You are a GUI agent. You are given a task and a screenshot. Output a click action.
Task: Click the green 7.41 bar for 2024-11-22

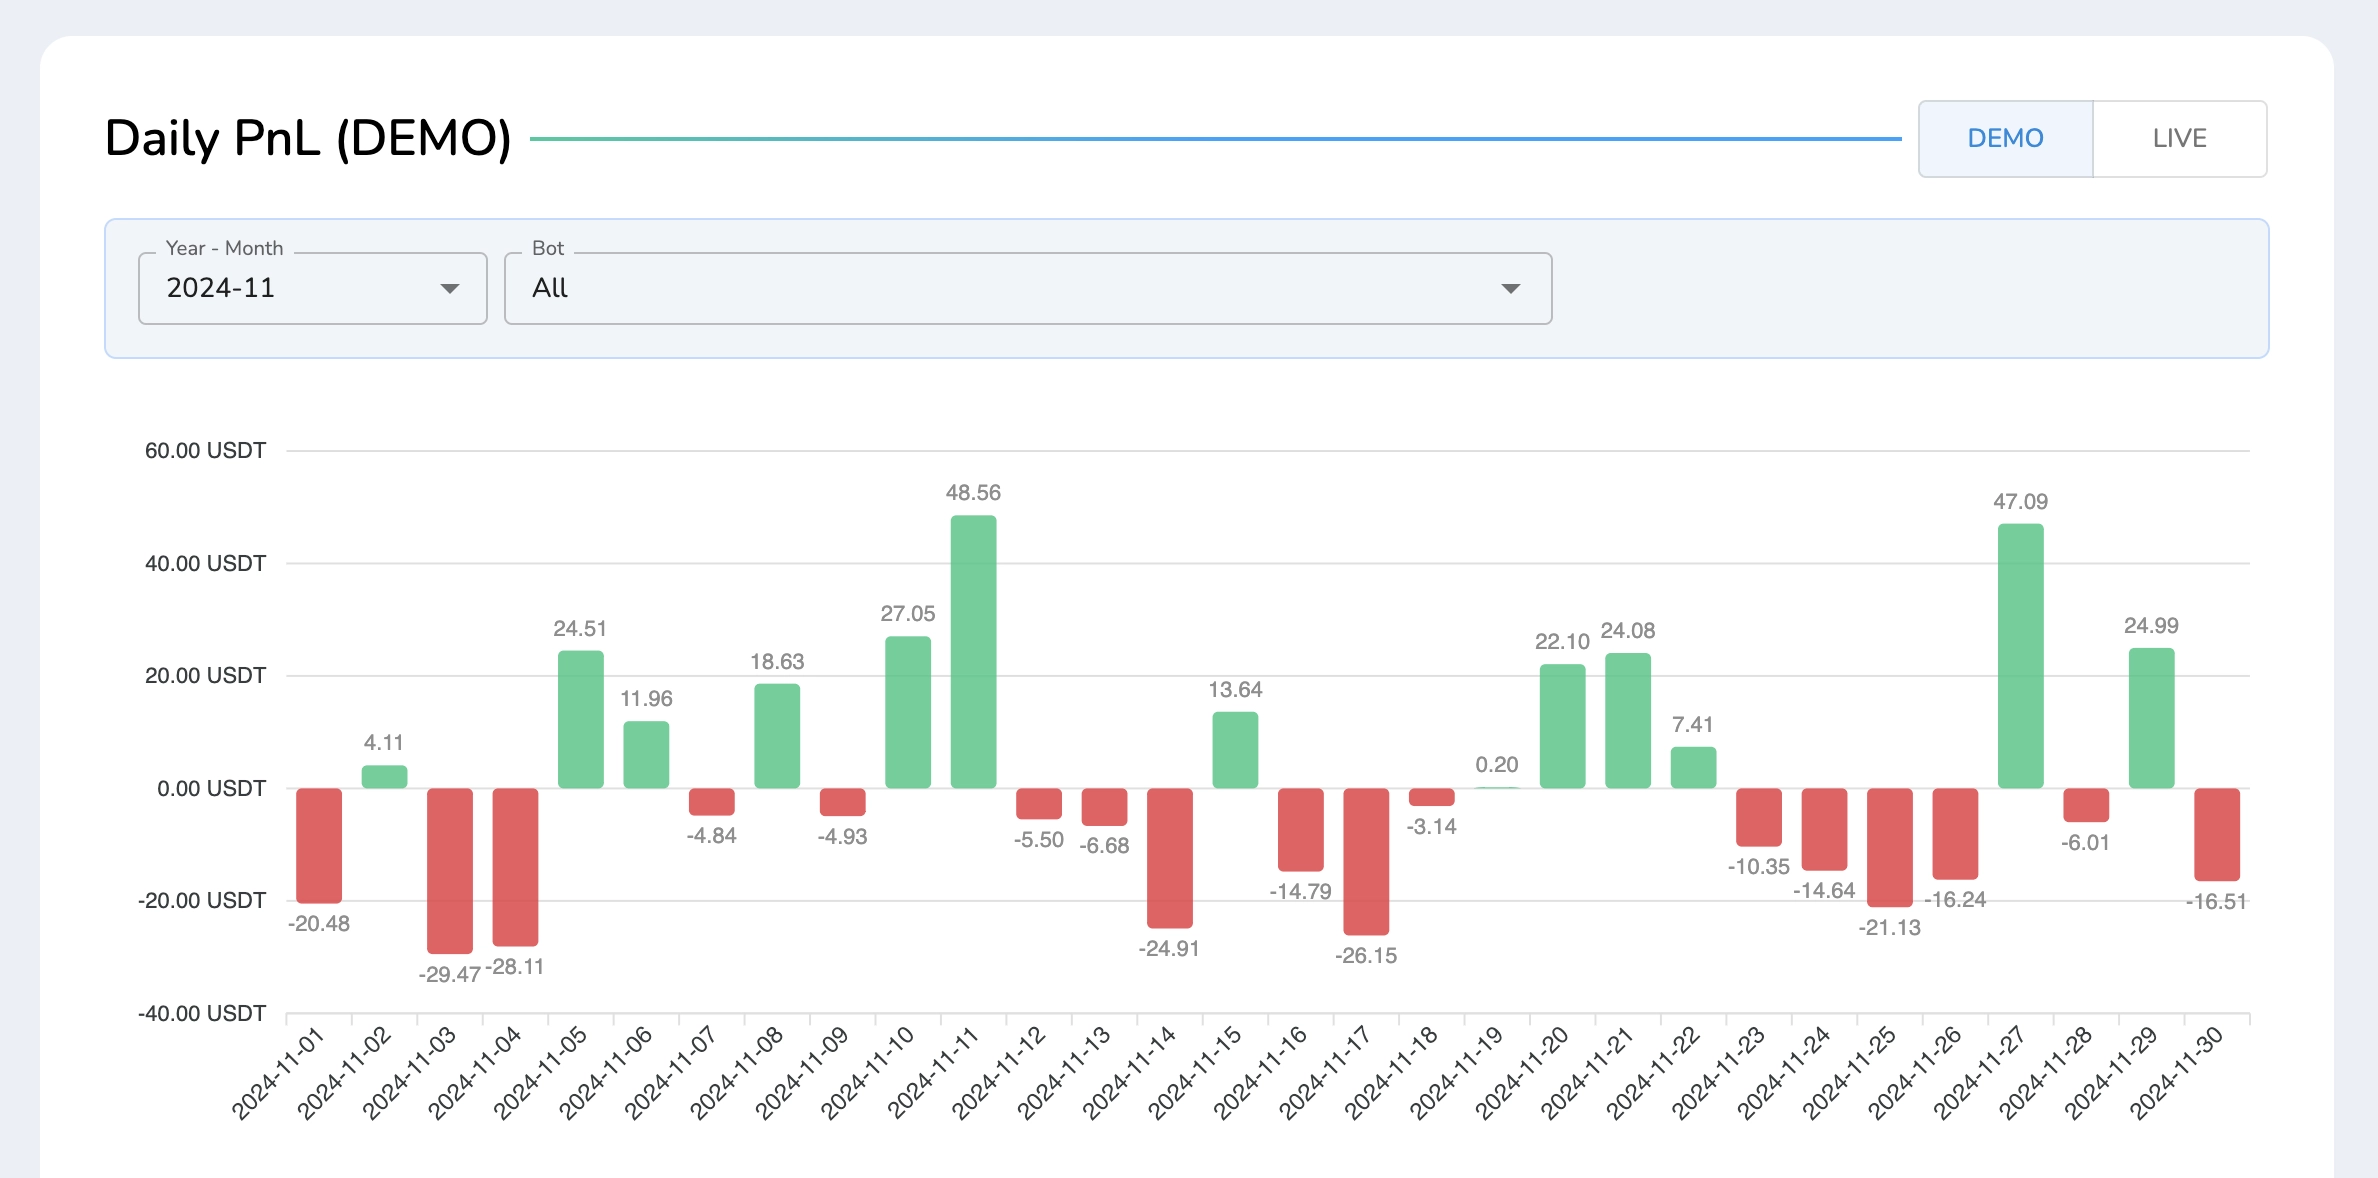point(1693,767)
